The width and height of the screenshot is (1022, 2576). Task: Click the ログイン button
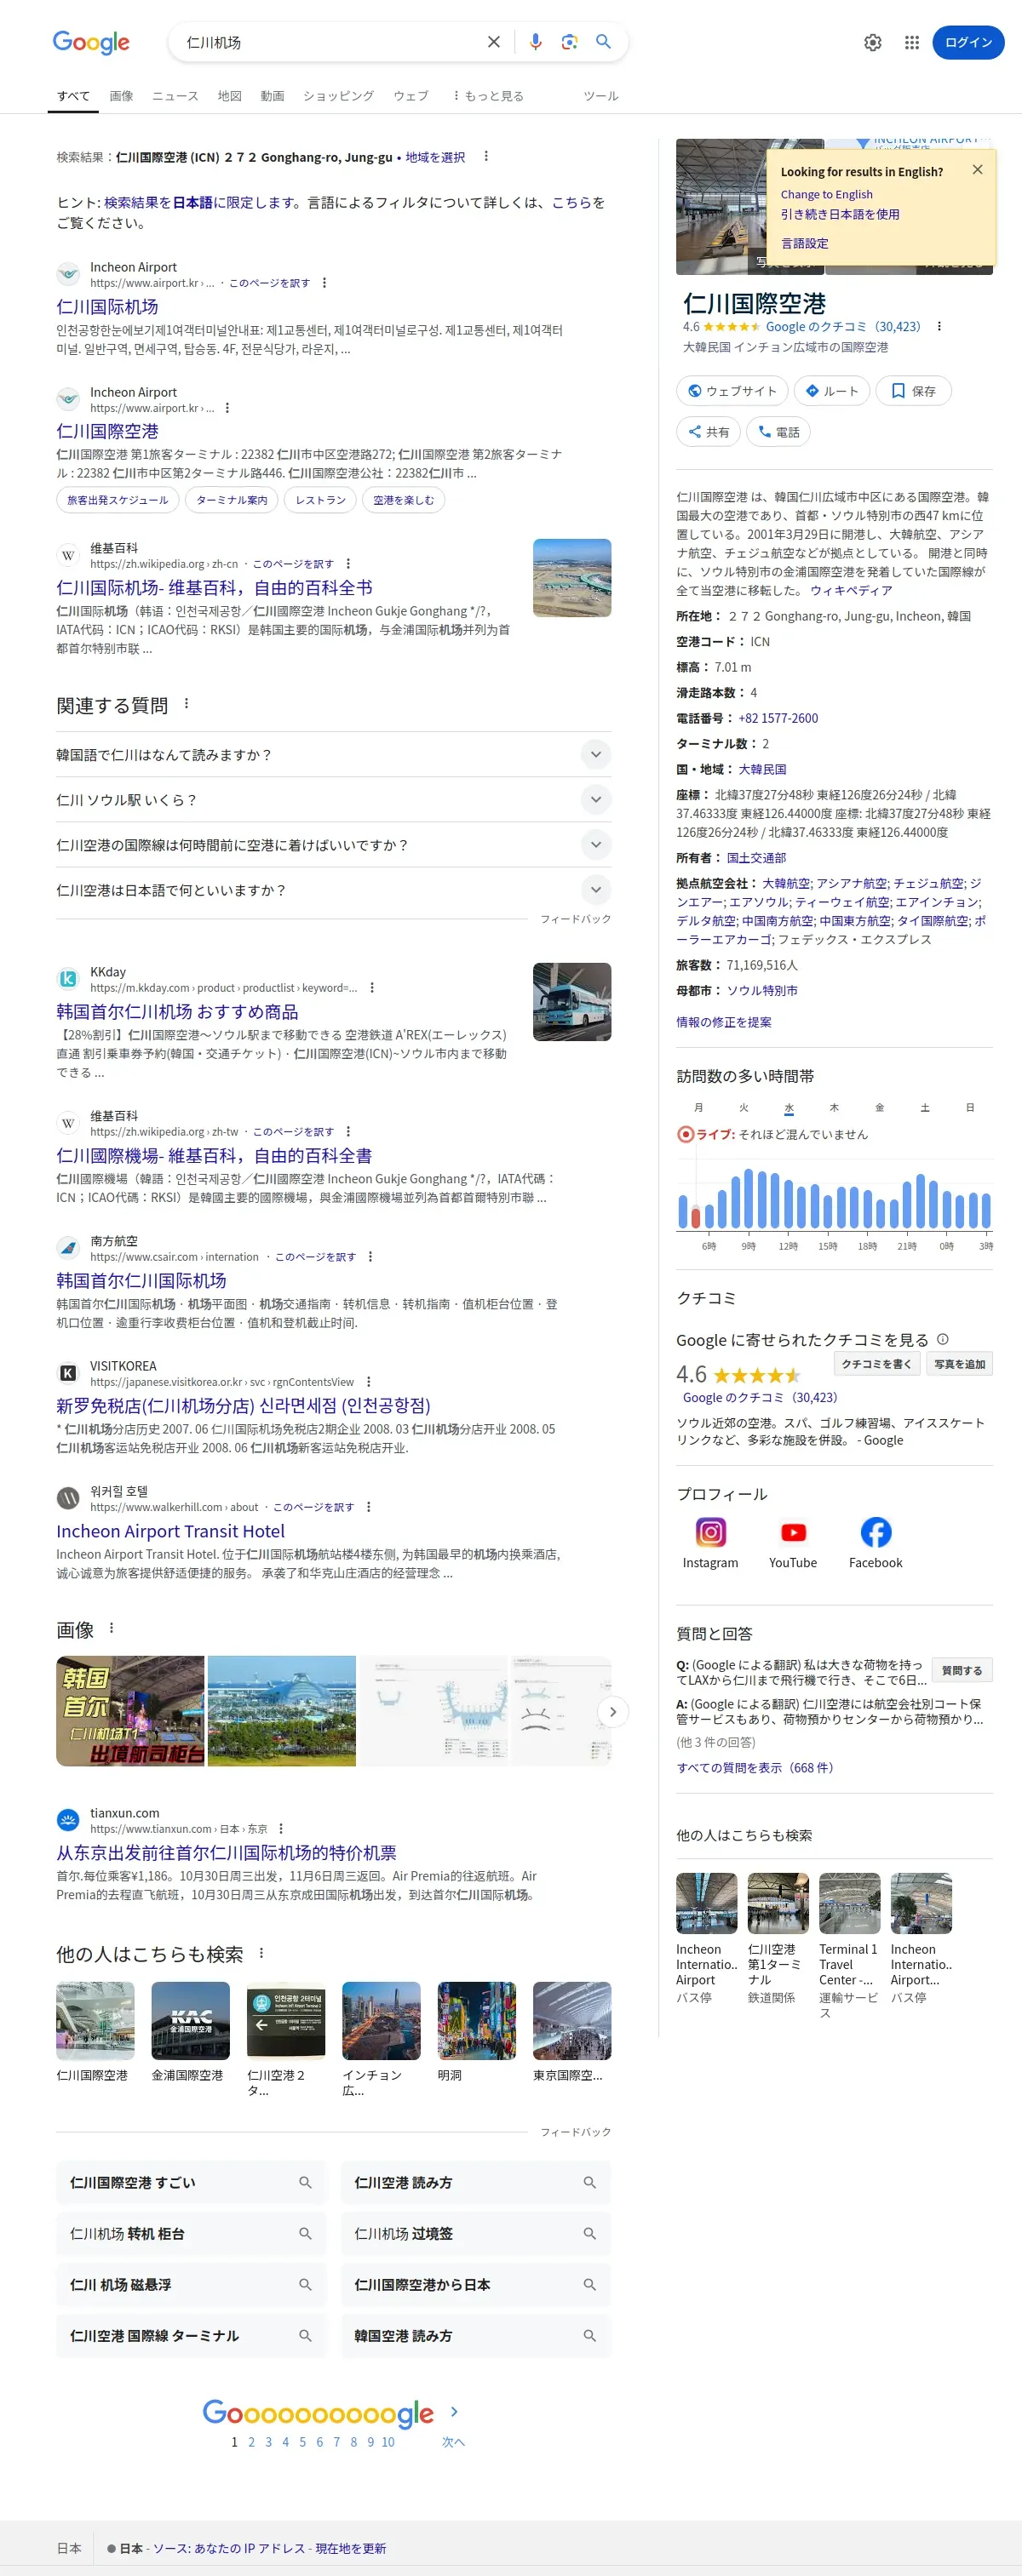[x=968, y=43]
